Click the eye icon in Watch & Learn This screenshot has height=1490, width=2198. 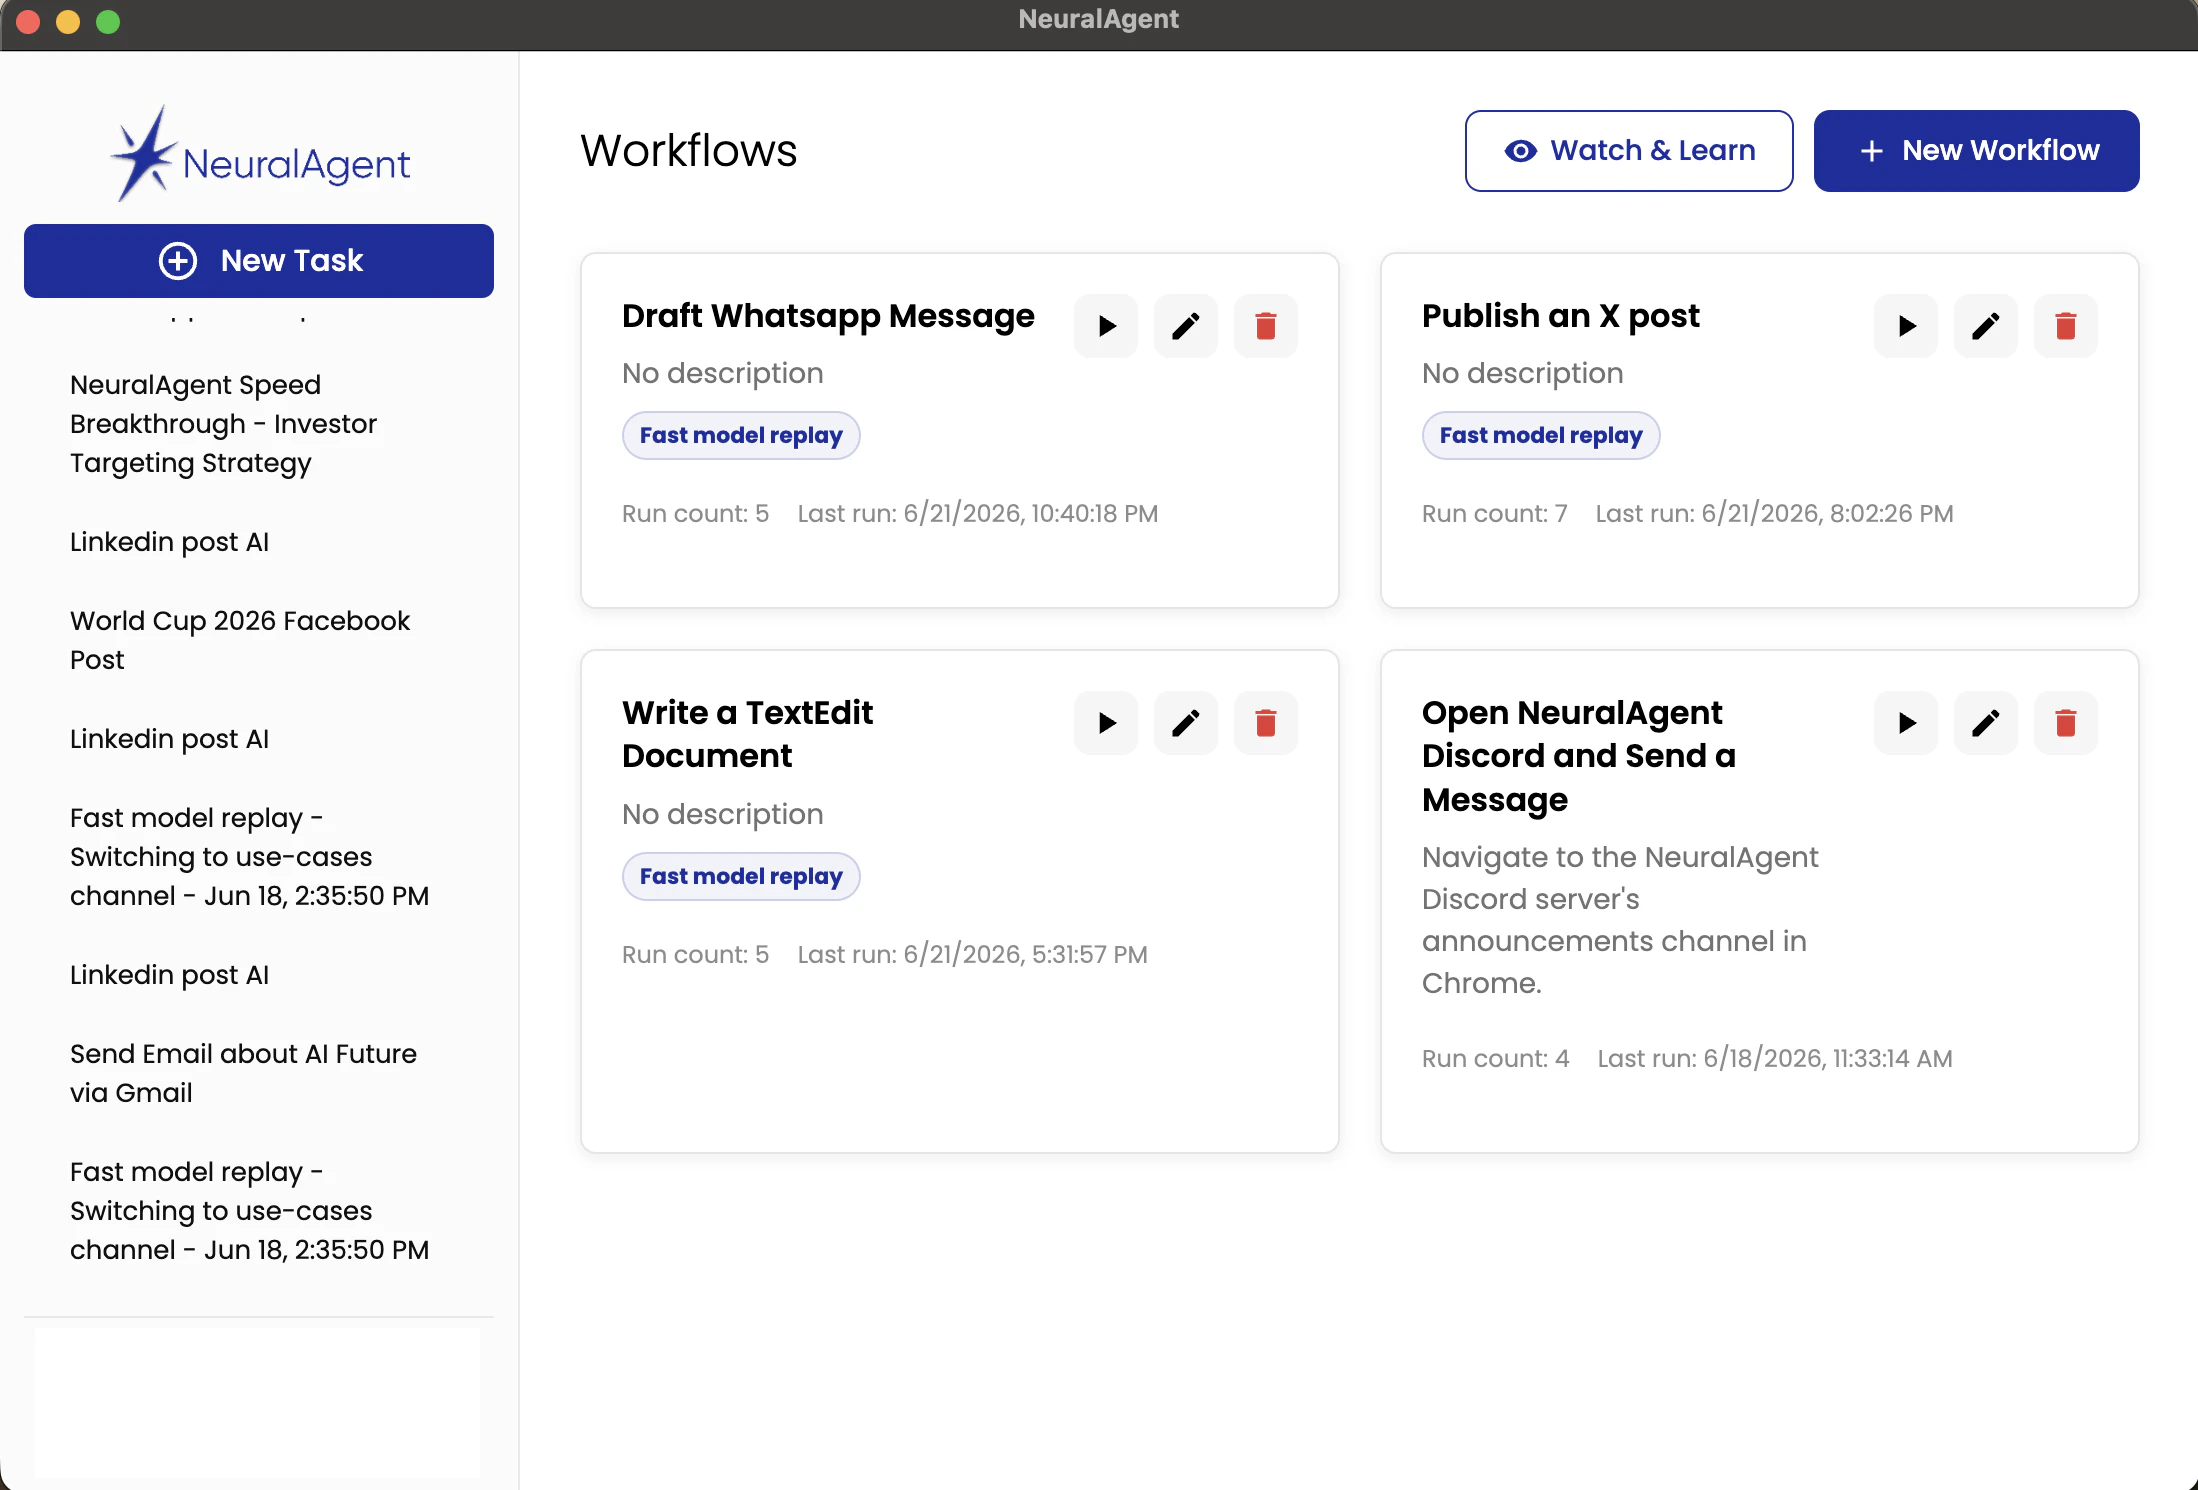(x=1521, y=151)
